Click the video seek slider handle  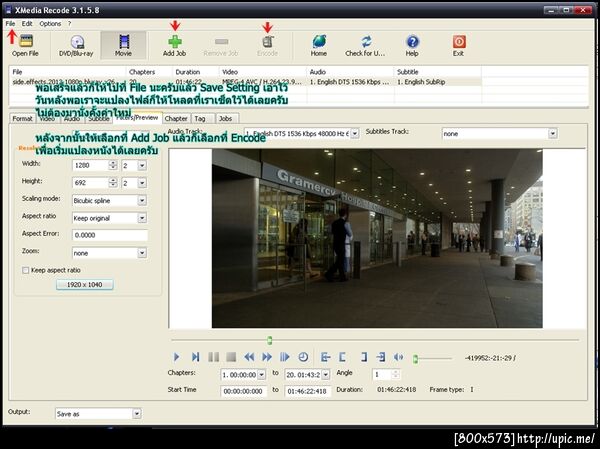270,340
